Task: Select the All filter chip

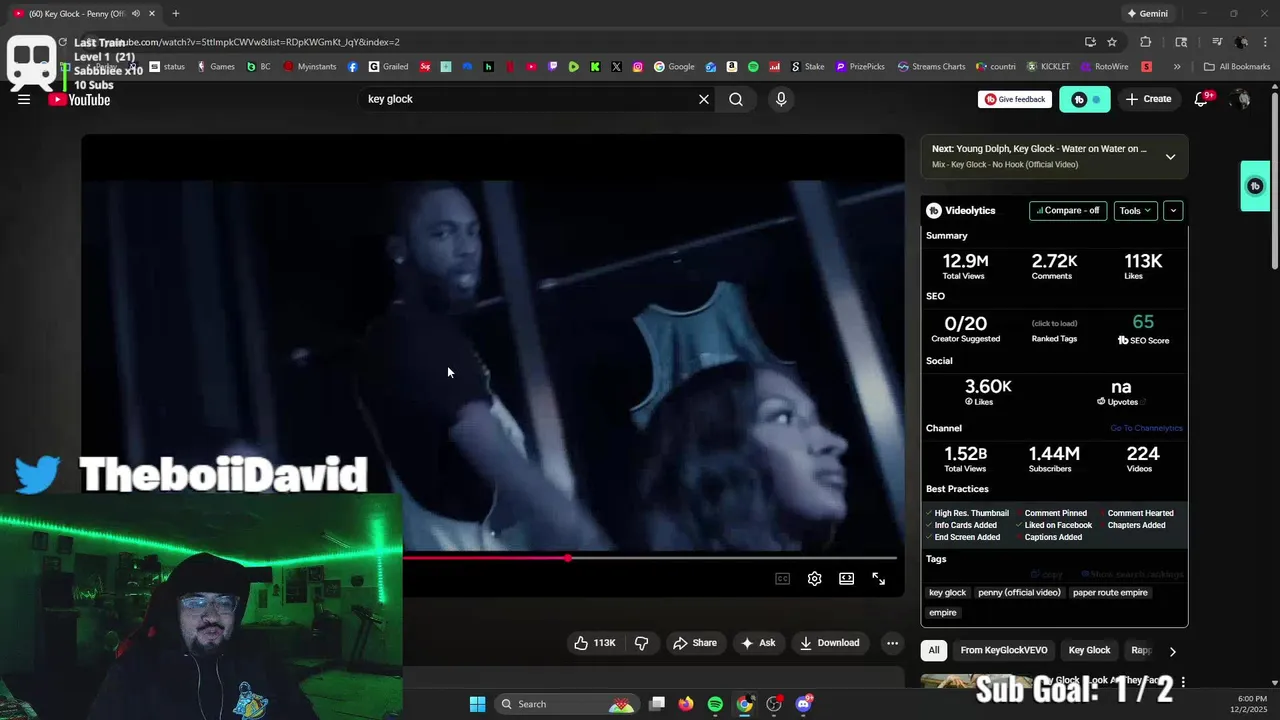Action: tap(934, 650)
